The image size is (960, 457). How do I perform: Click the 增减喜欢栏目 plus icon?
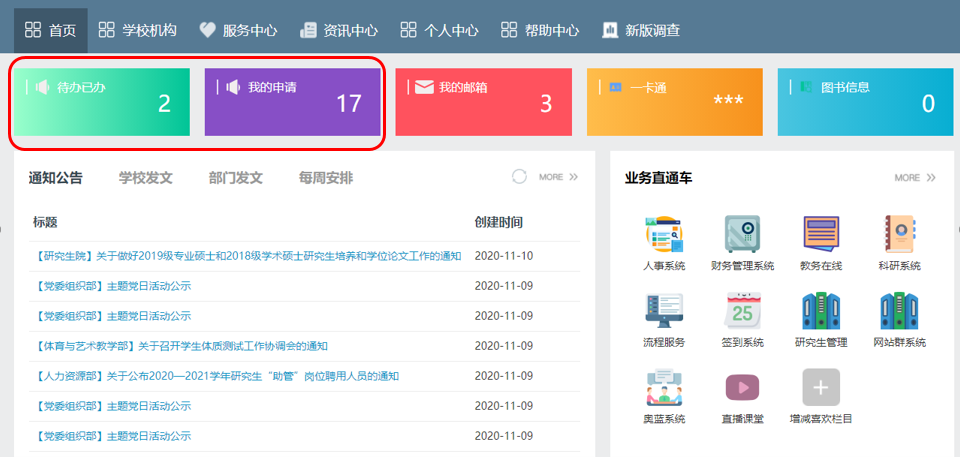click(821, 387)
